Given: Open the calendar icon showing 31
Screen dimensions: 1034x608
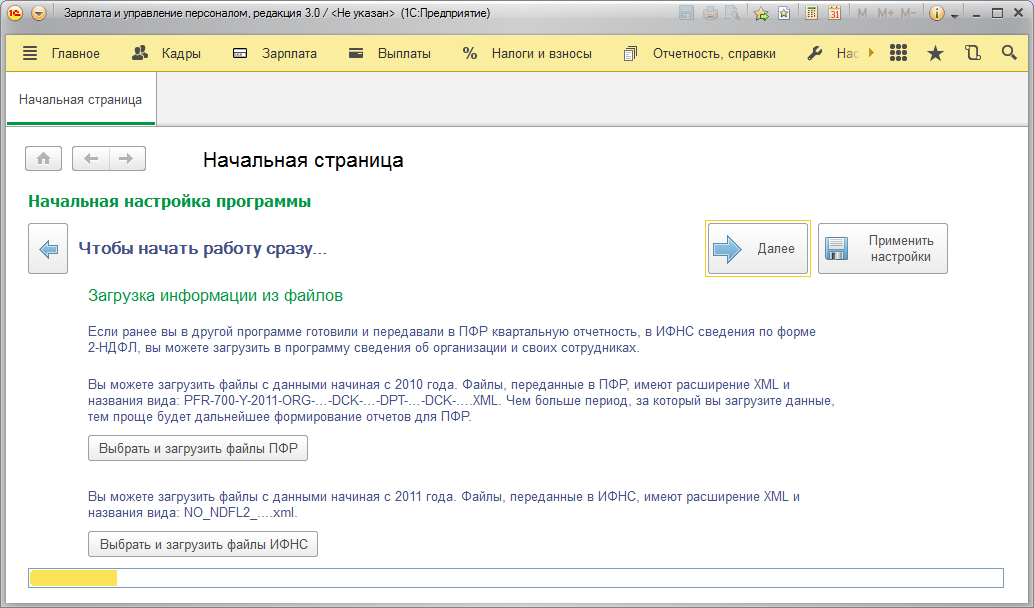Looking at the screenshot, I should pyautogui.click(x=834, y=14).
